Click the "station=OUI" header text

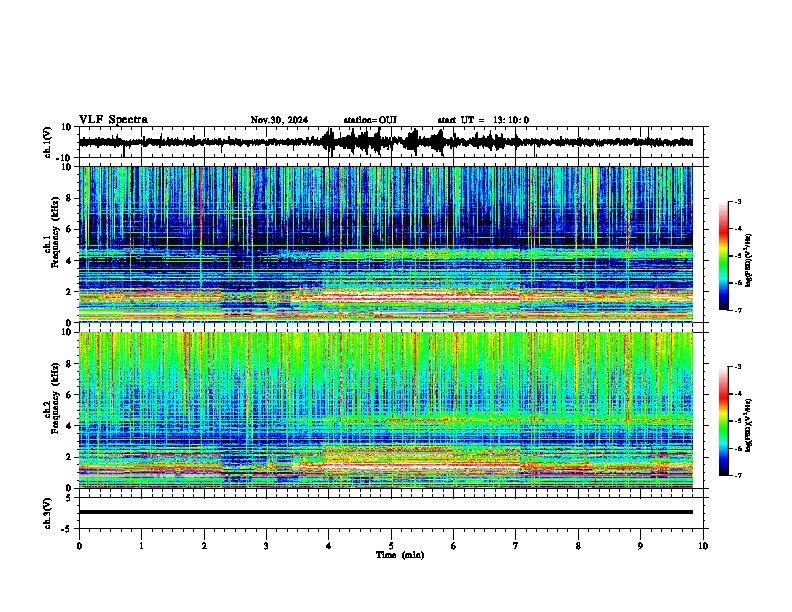370,120
